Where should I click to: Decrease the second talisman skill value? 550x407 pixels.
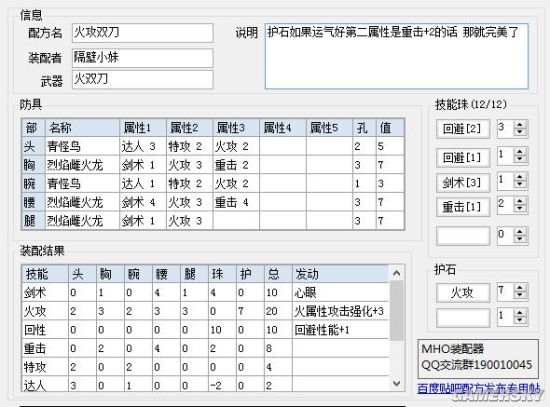[520, 321]
